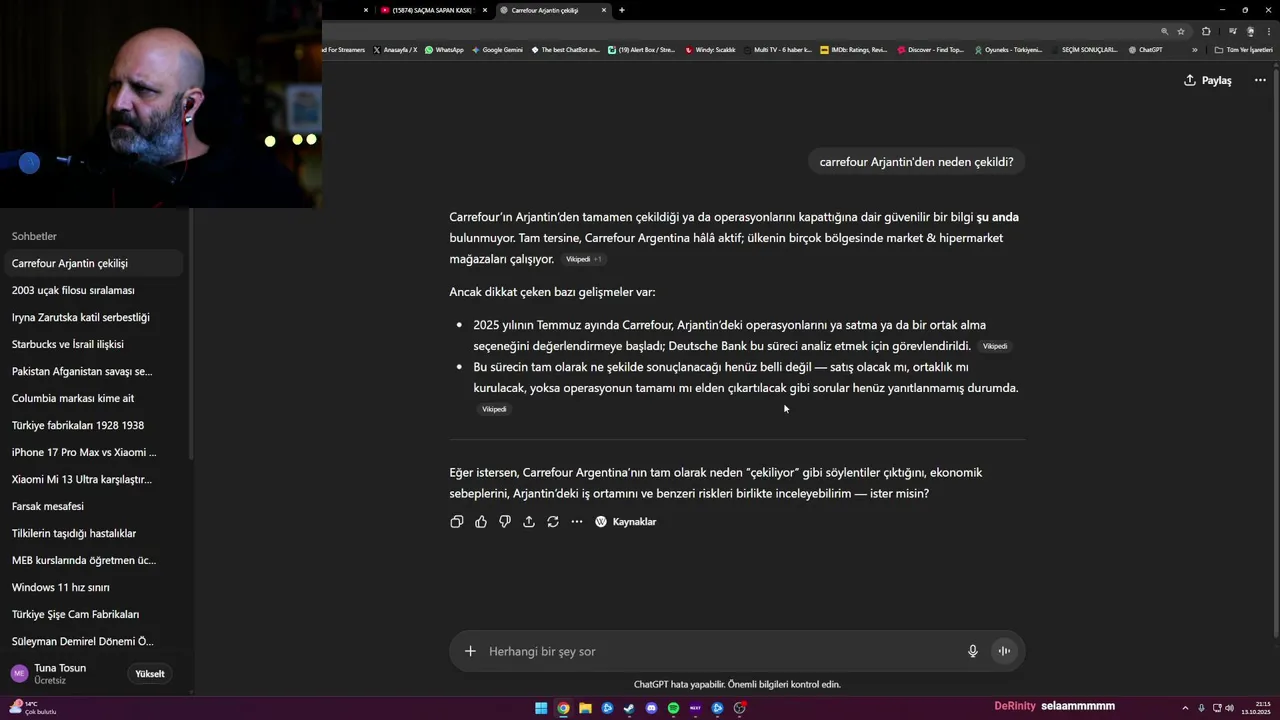1280x720 pixels.
Task: Open WhatsApp bookmark
Action: click(444, 49)
